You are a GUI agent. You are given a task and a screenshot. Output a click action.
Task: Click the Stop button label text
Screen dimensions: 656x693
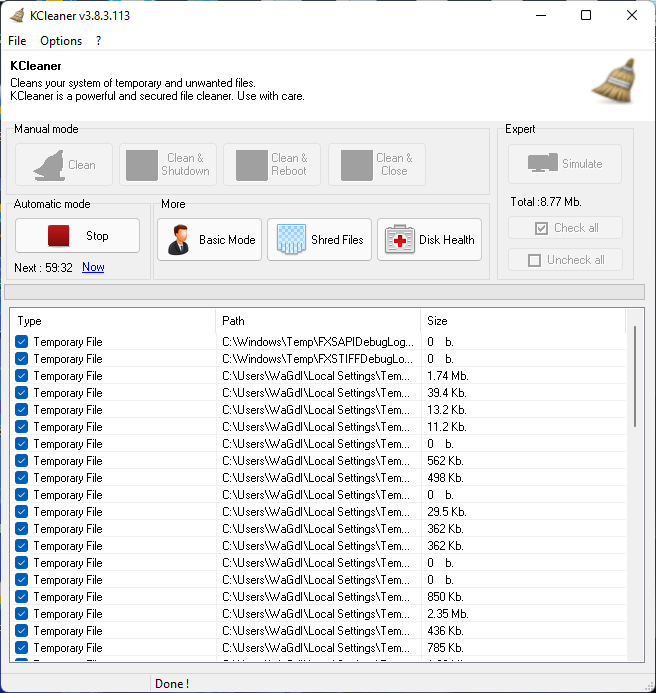pos(97,236)
